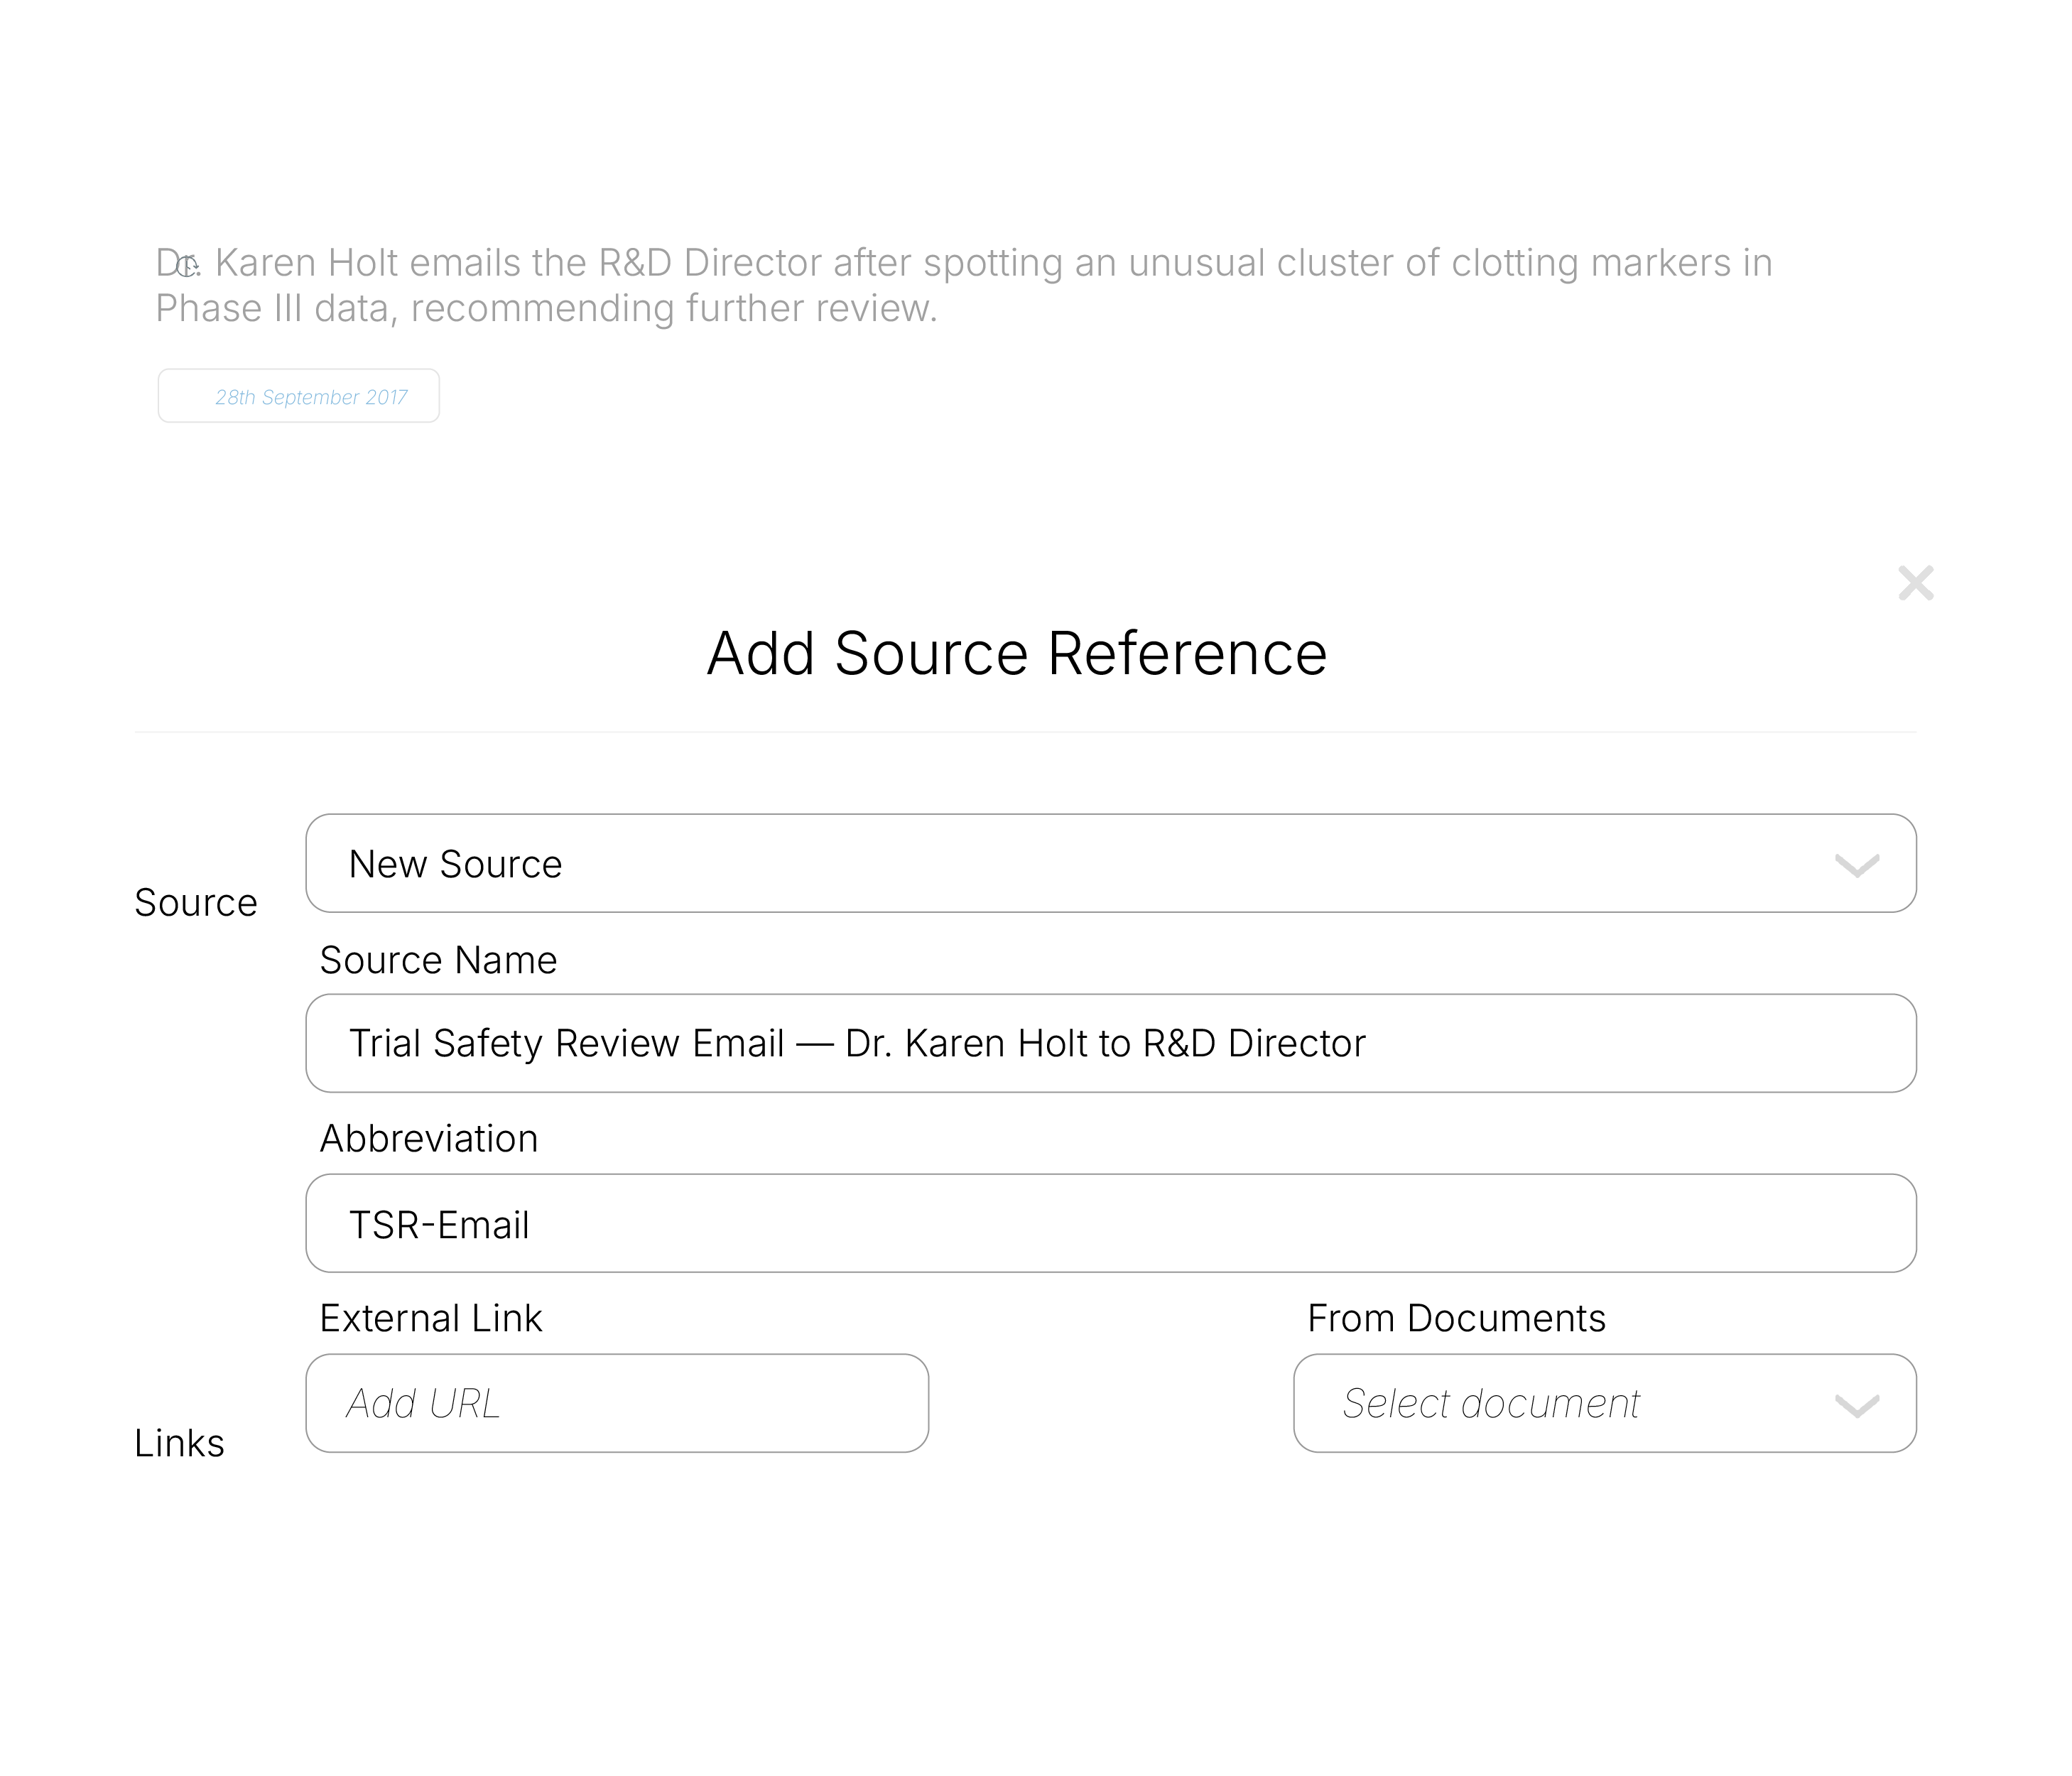
Task: Close the Add Source Reference dialog
Action: pos(1915,583)
